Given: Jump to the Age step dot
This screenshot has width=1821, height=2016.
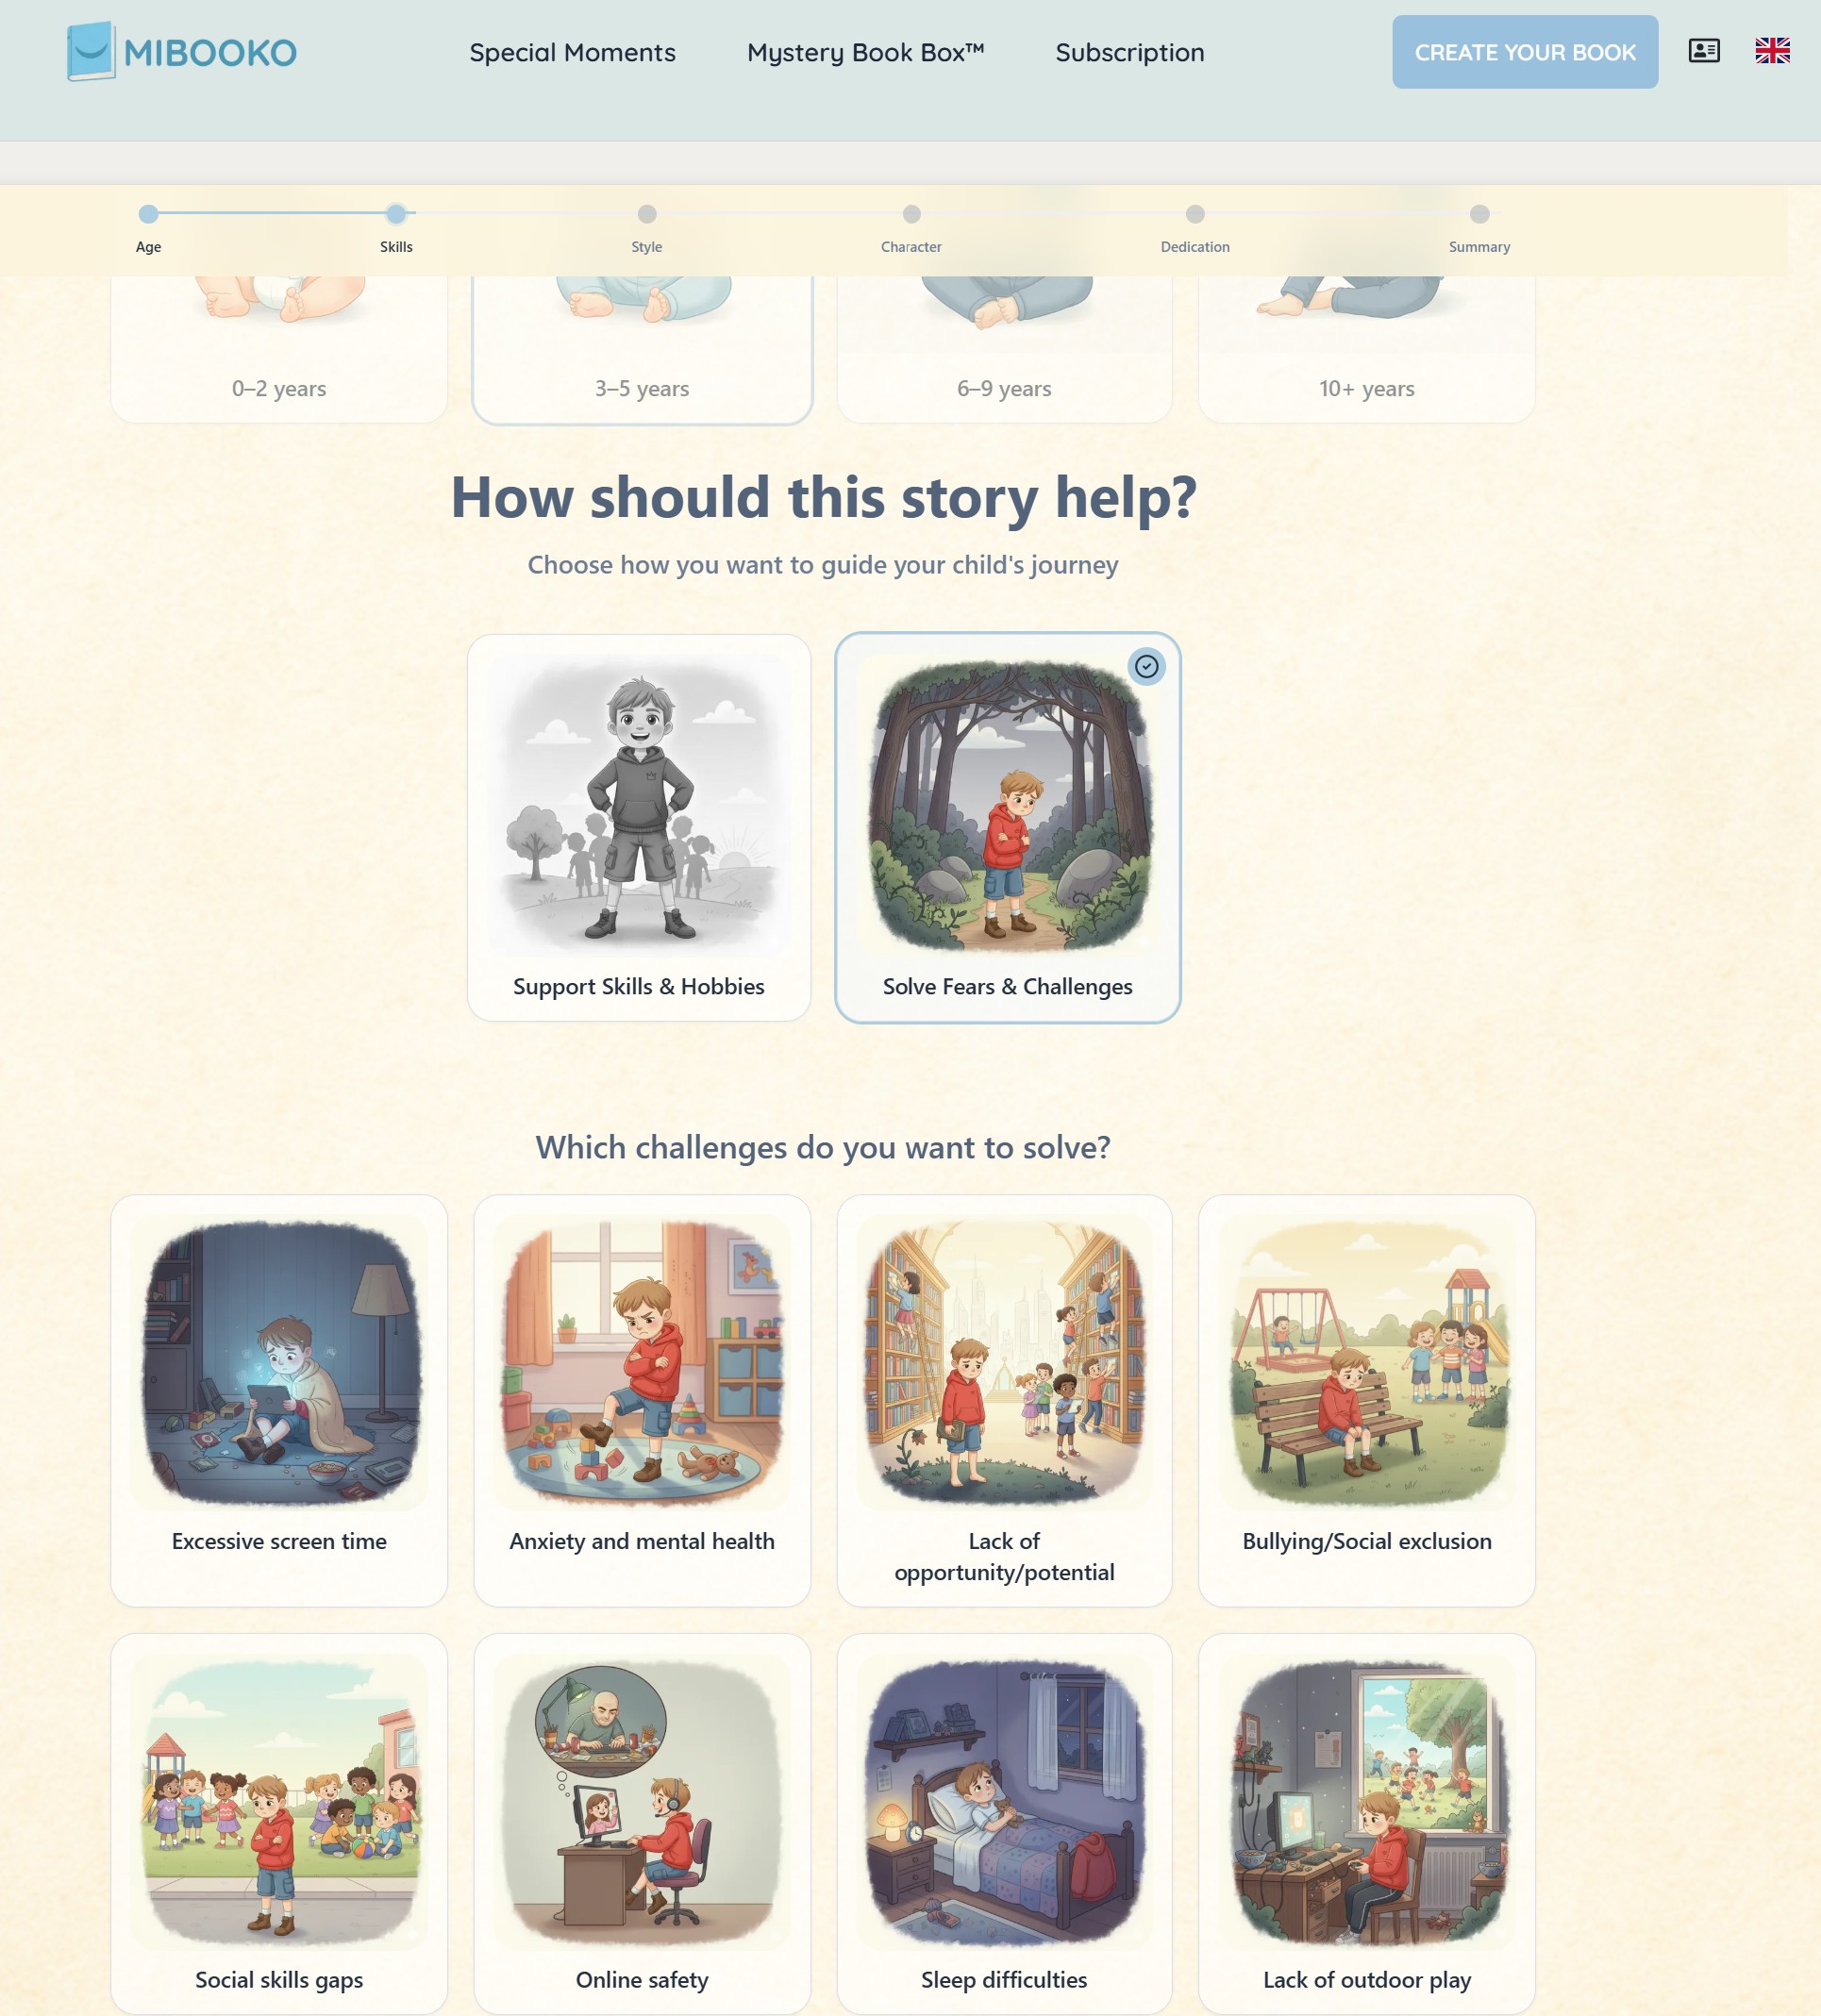Looking at the screenshot, I should coord(148,214).
